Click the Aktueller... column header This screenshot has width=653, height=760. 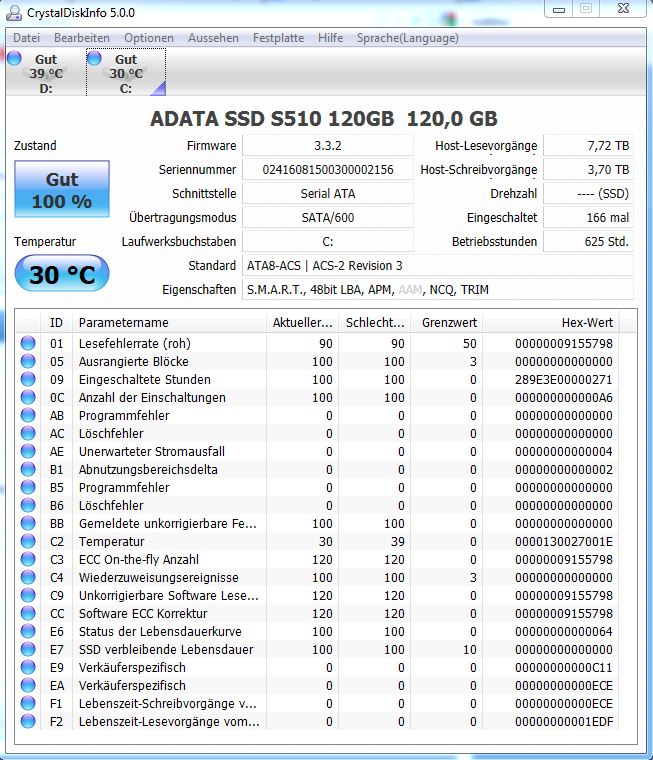(303, 322)
